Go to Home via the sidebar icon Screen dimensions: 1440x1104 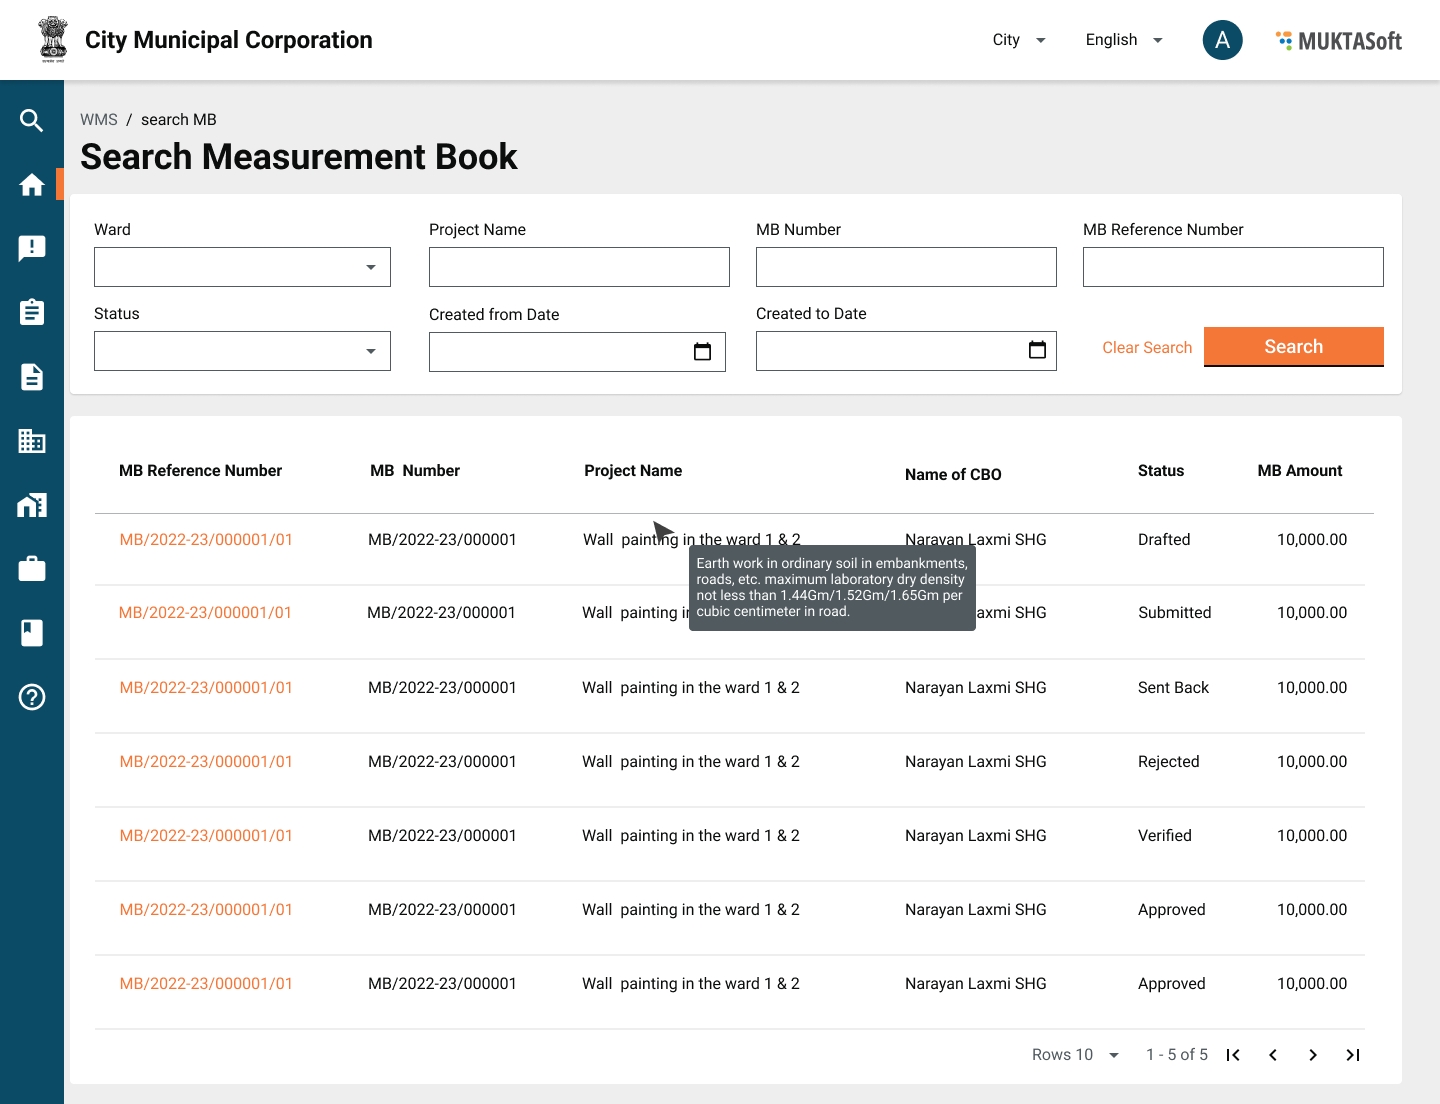[31, 185]
